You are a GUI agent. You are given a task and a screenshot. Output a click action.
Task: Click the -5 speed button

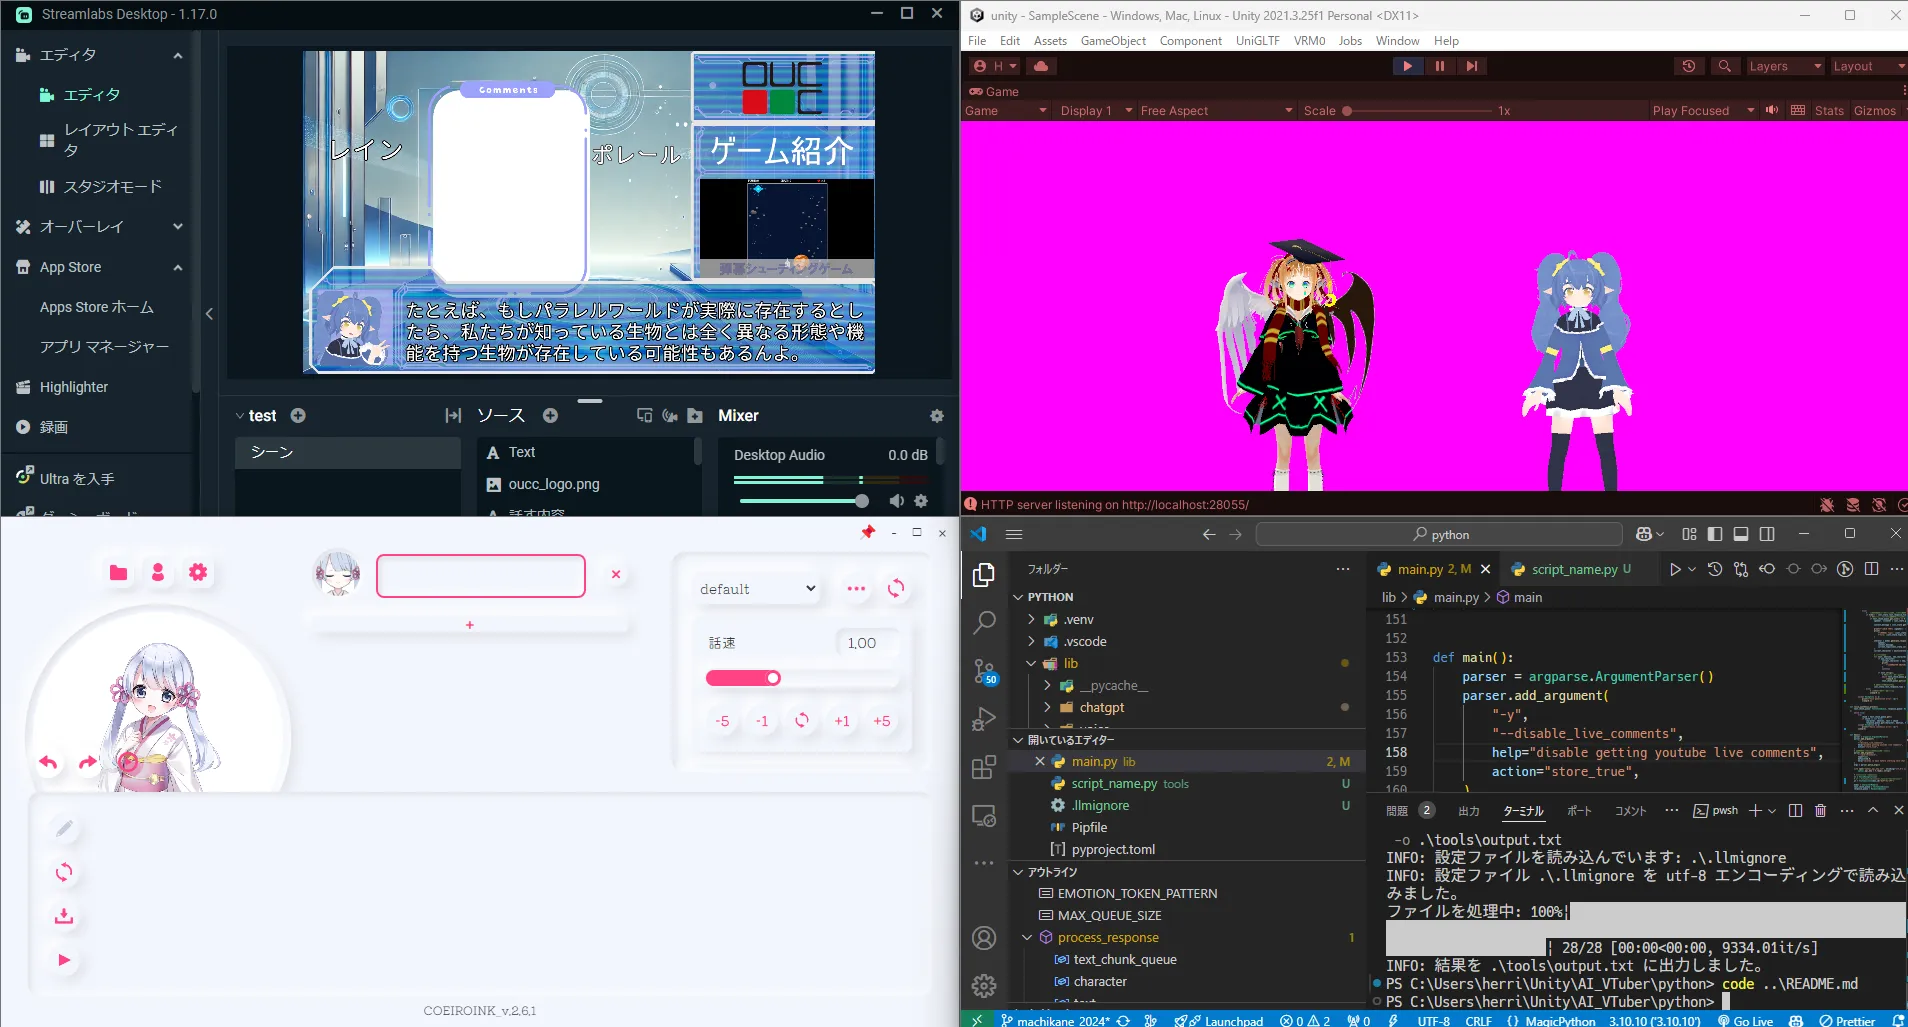[x=722, y=721]
